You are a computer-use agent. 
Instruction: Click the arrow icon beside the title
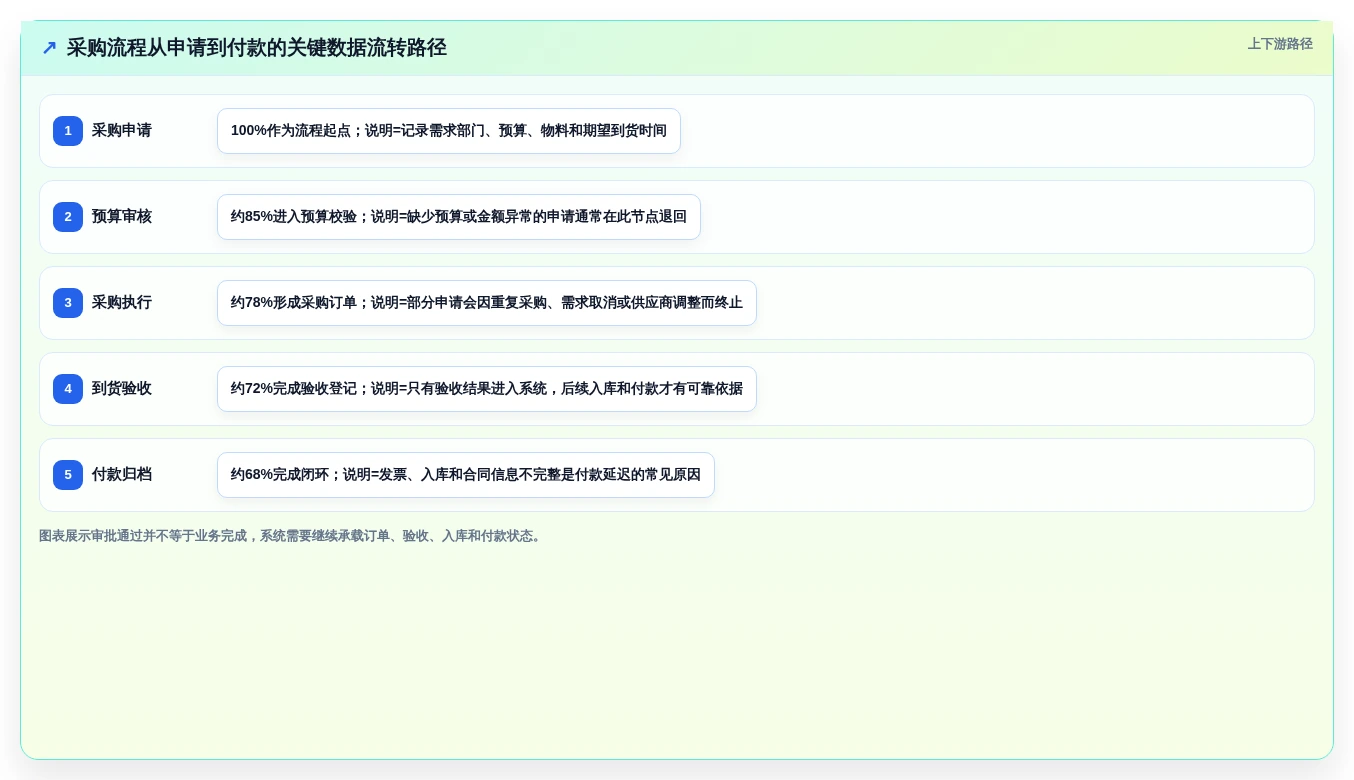pos(49,48)
